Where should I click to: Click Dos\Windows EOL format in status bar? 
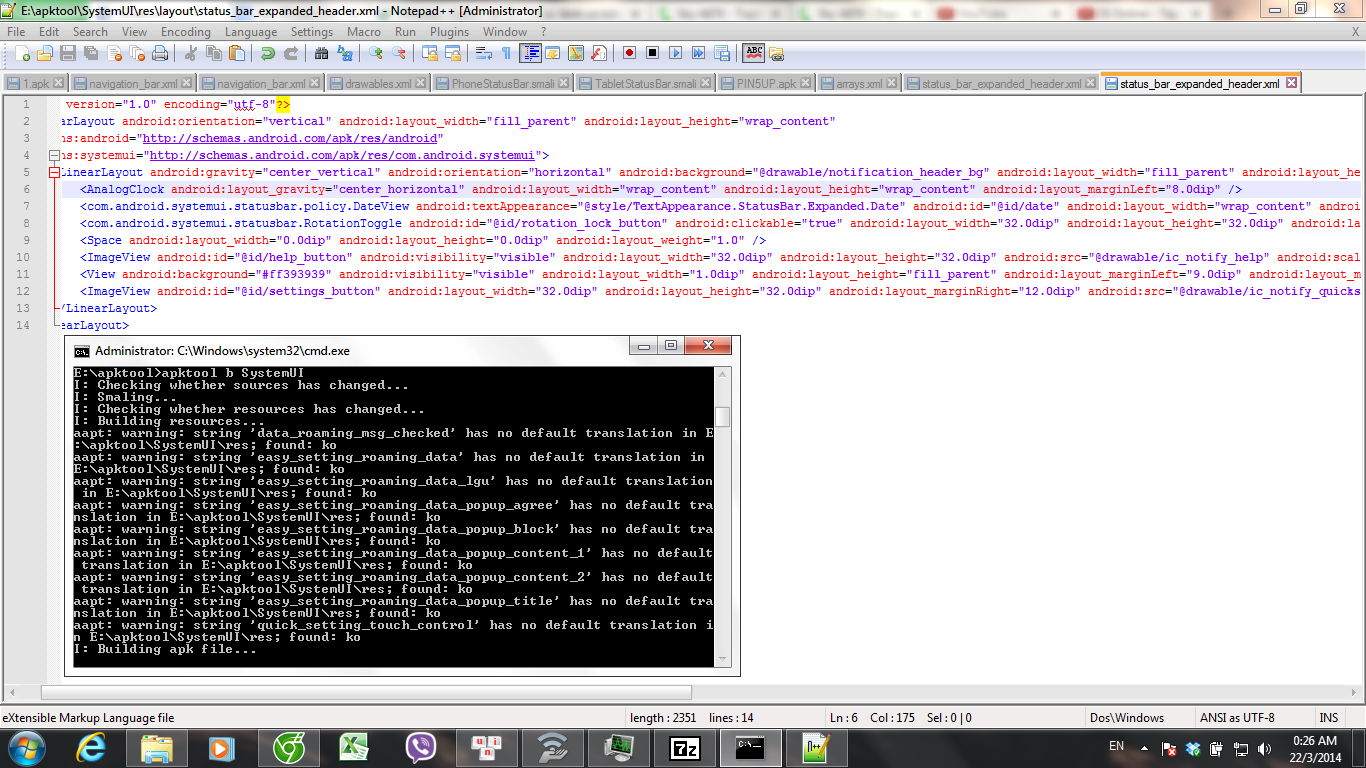(1126, 718)
